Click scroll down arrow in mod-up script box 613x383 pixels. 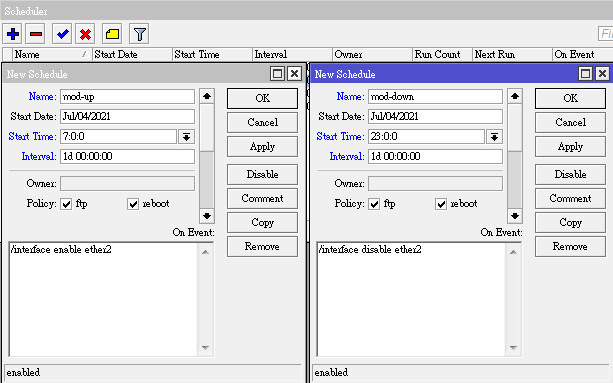coord(206,347)
